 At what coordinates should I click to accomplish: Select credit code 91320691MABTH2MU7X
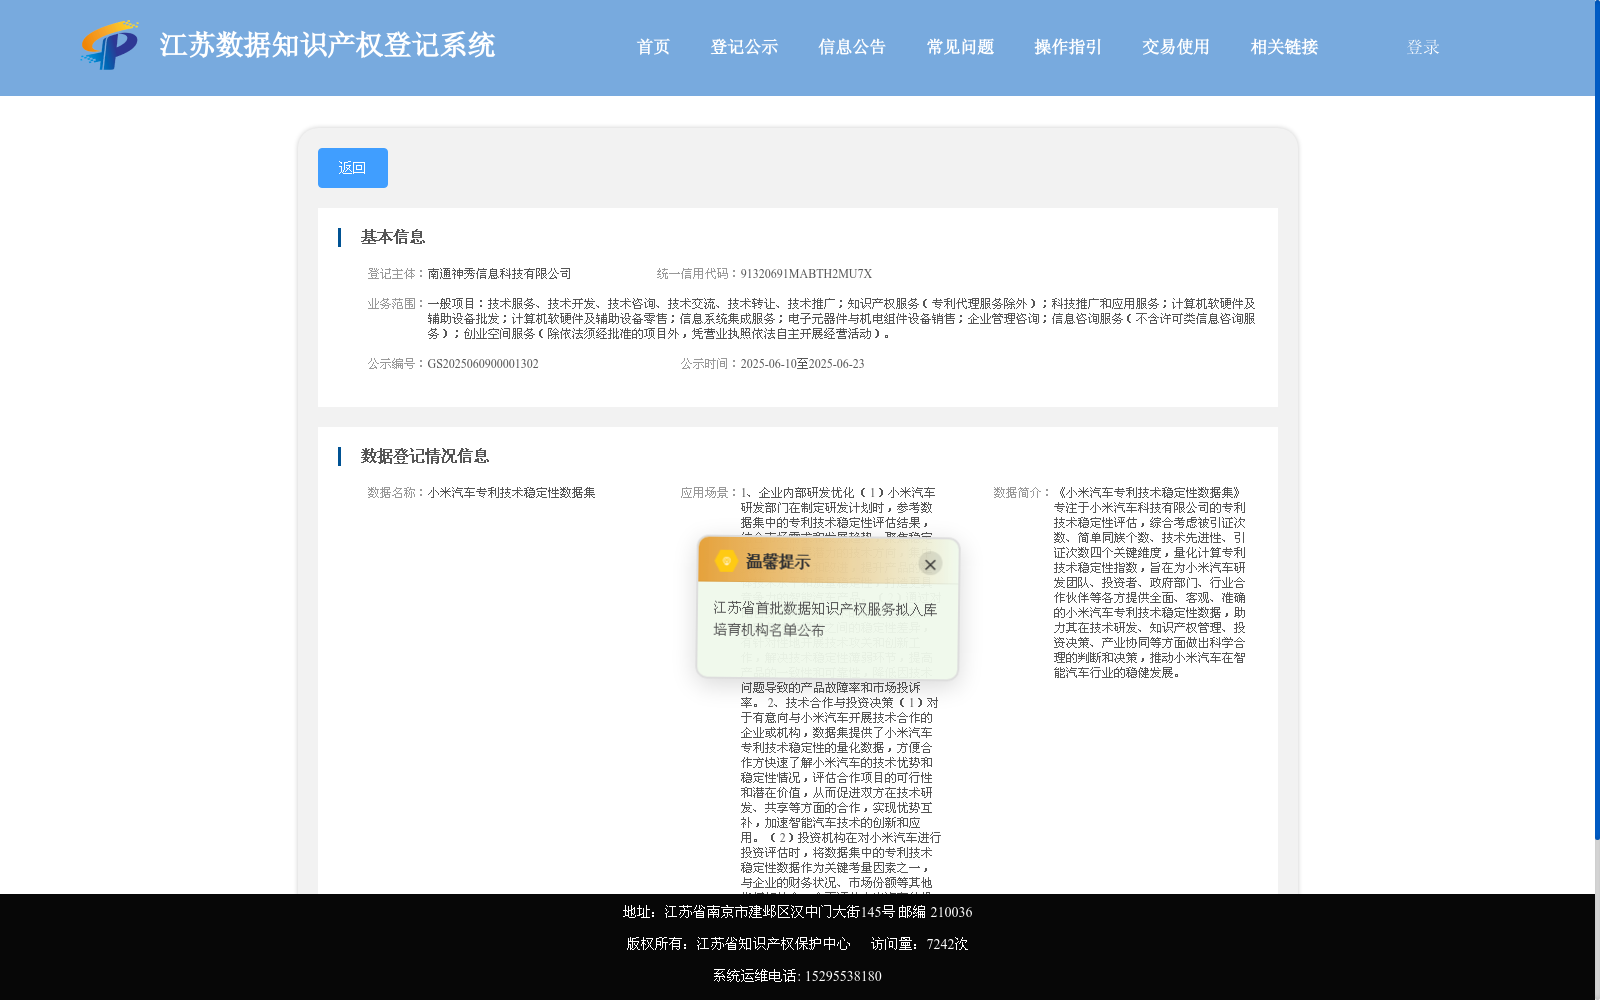[806, 274]
